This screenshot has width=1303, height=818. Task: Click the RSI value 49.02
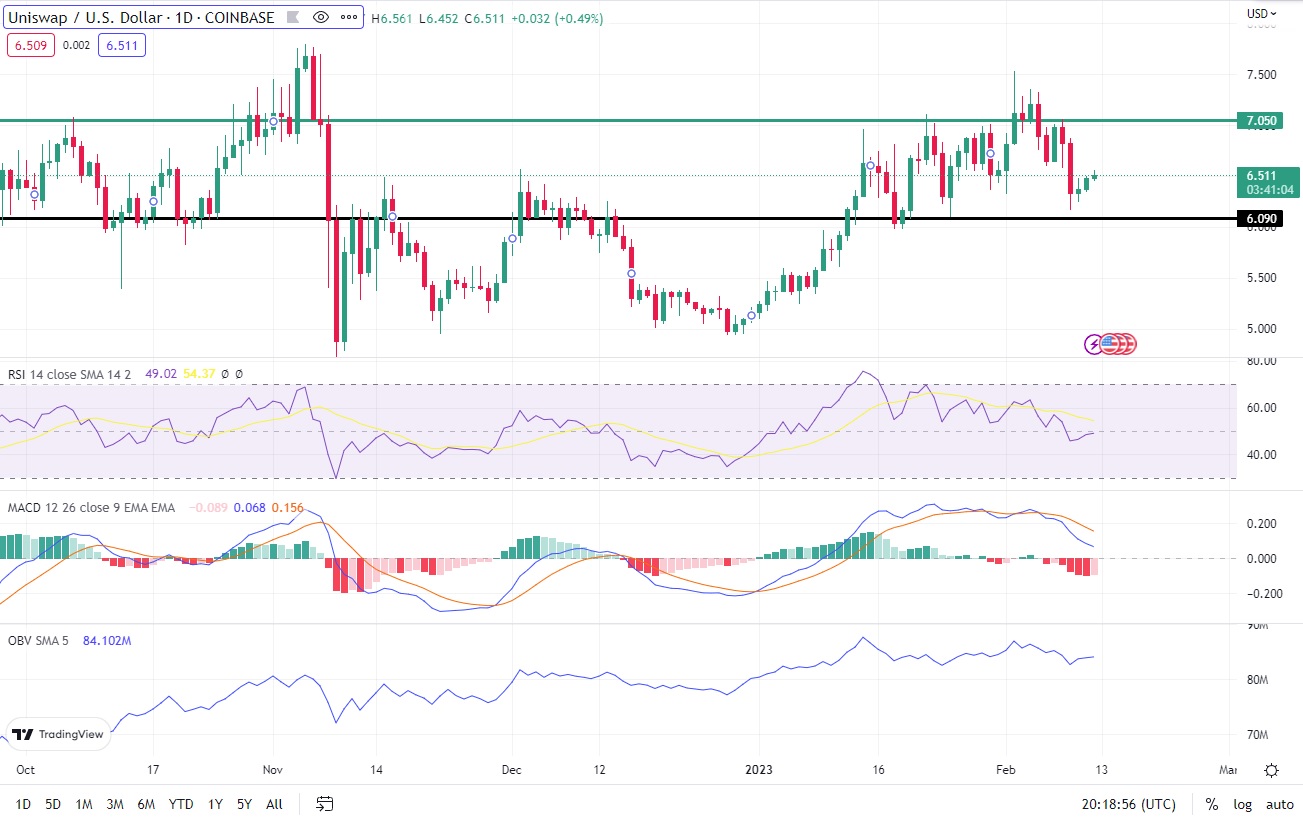click(x=161, y=374)
